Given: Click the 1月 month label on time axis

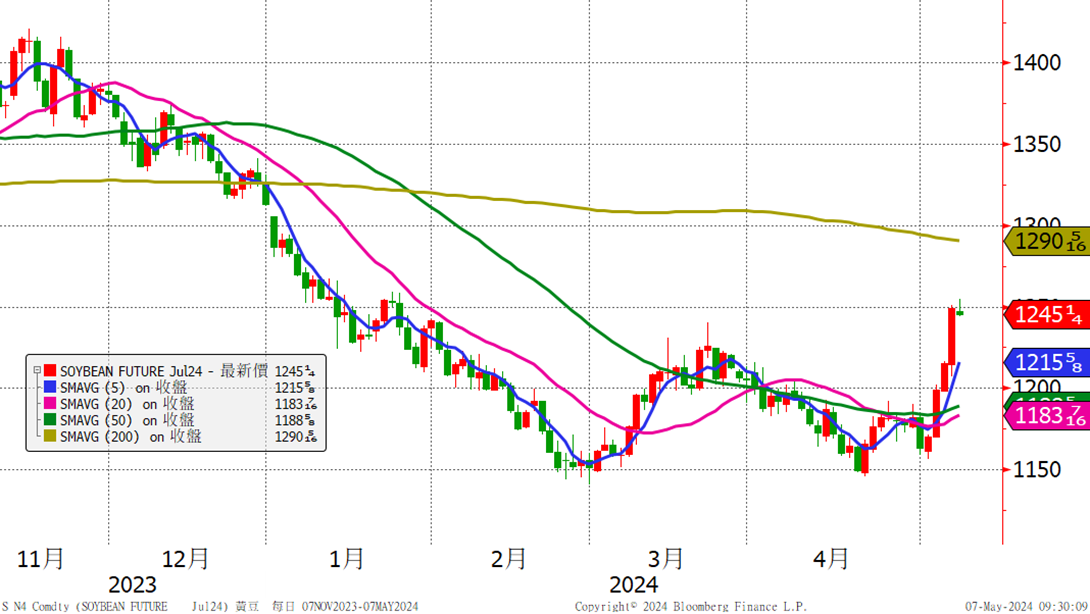Looking at the screenshot, I should point(346,558).
